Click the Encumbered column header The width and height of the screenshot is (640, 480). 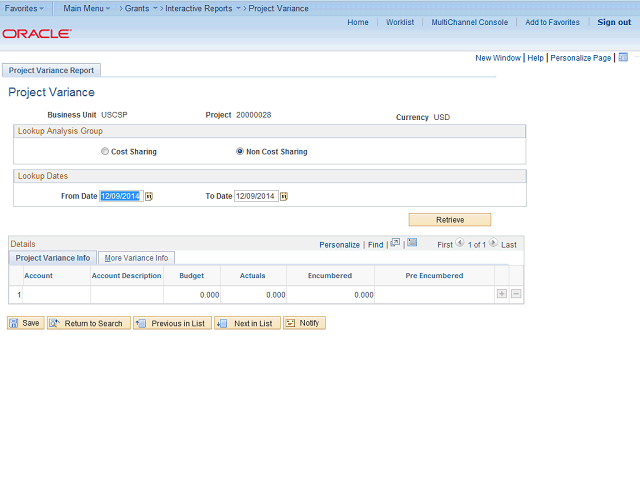330,276
